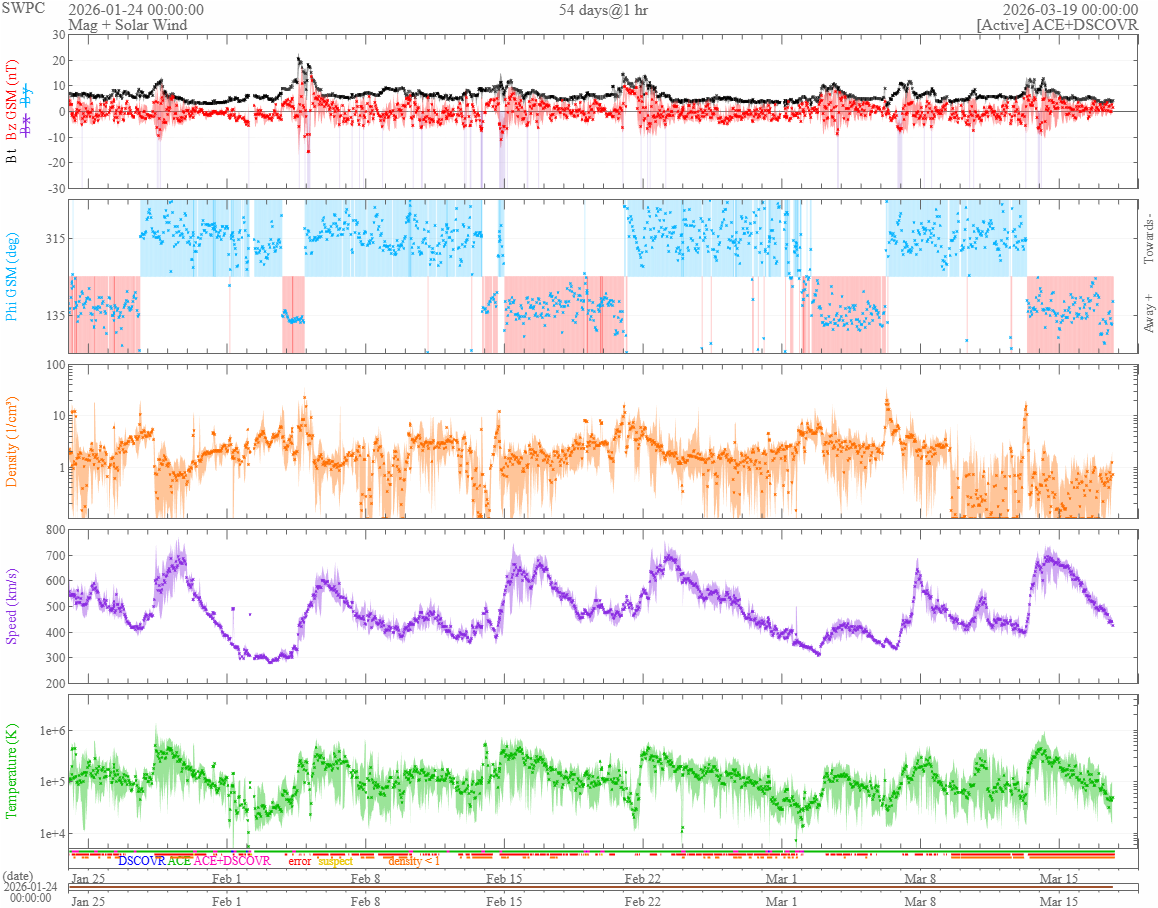Click the Towards - sector label
The image size is (1158, 908).
click(1148, 239)
